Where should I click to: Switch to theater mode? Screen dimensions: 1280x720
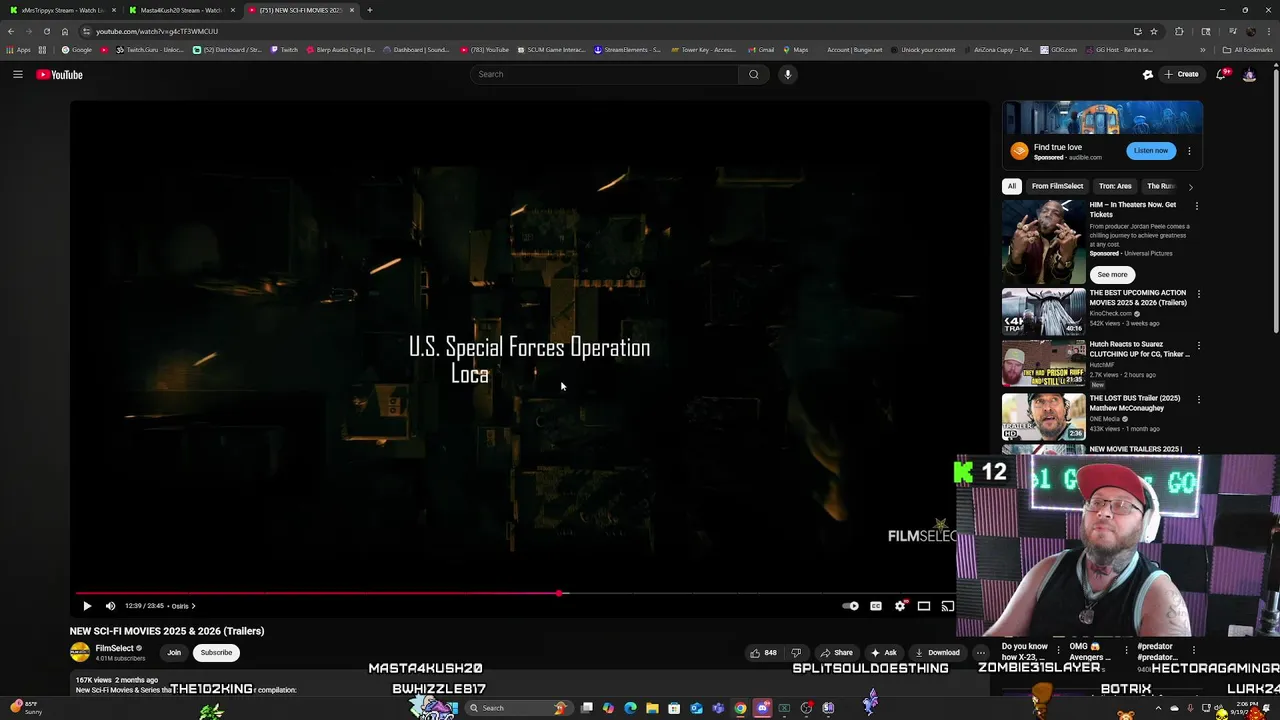click(x=924, y=606)
